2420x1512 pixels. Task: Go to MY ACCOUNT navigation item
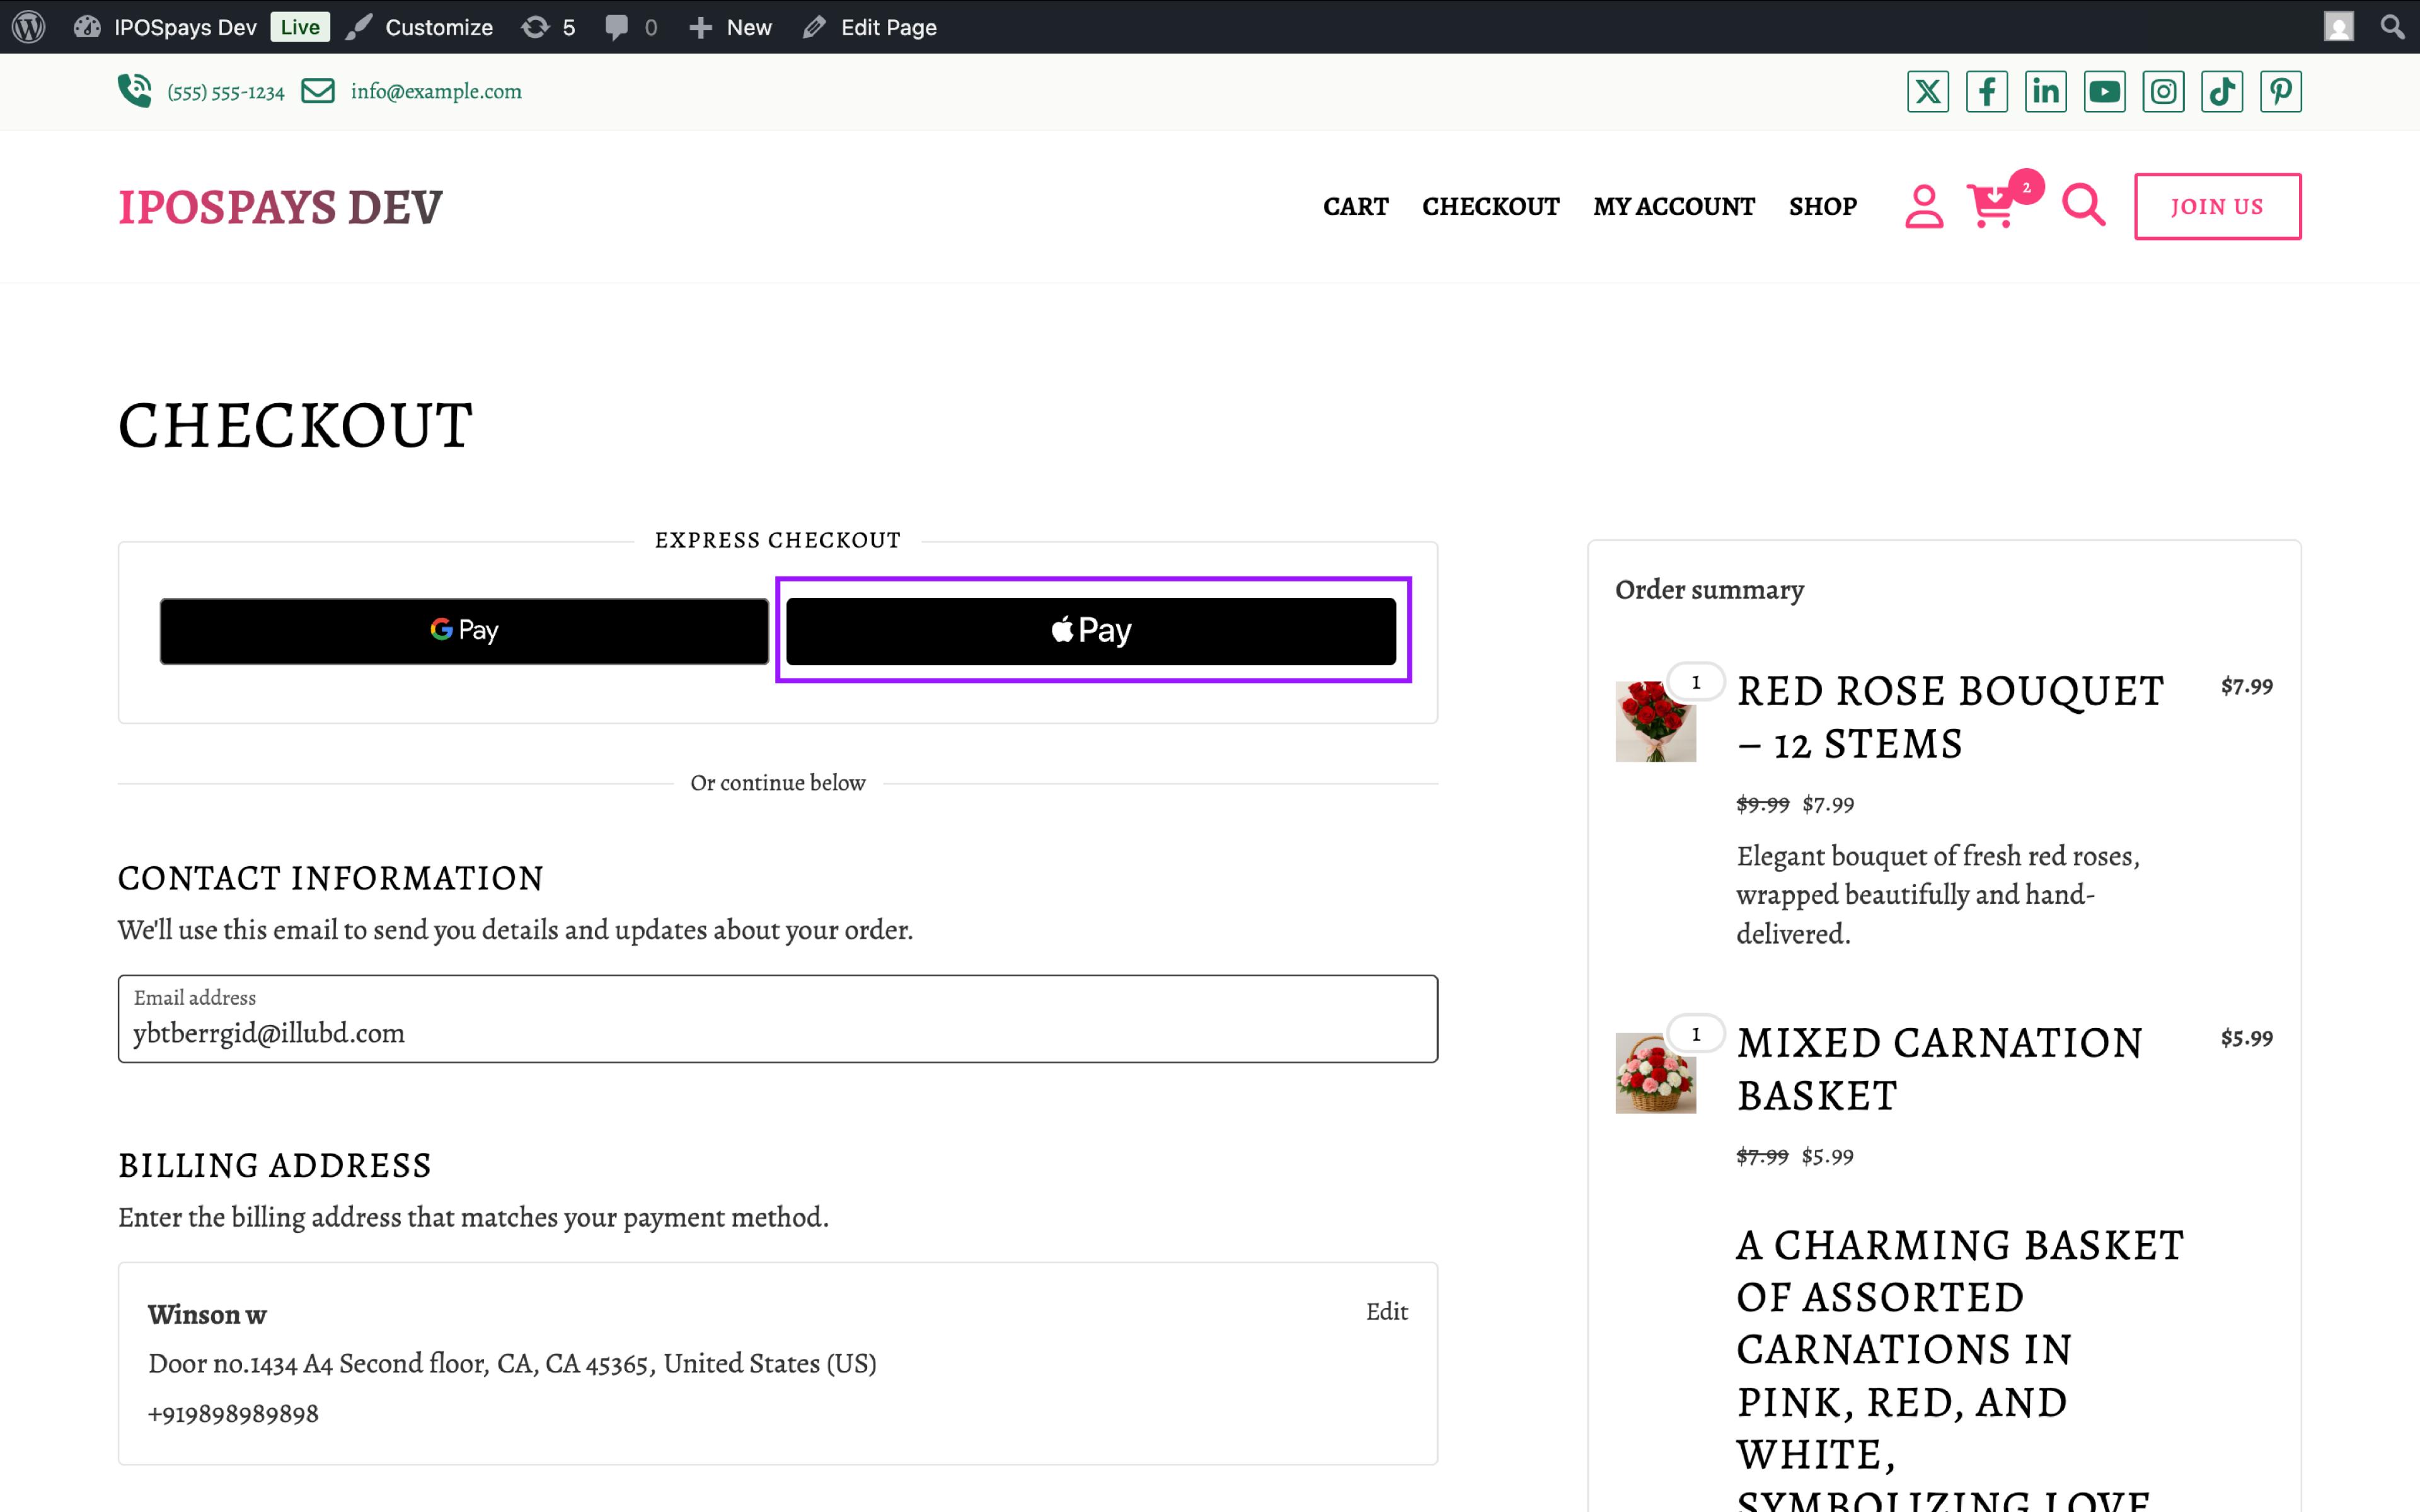[x=1674, y=207]
